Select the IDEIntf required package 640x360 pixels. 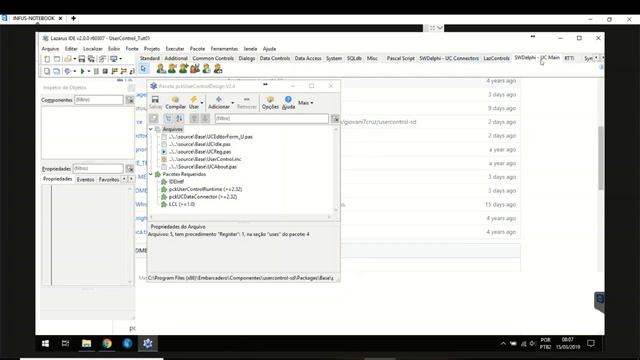176,182
